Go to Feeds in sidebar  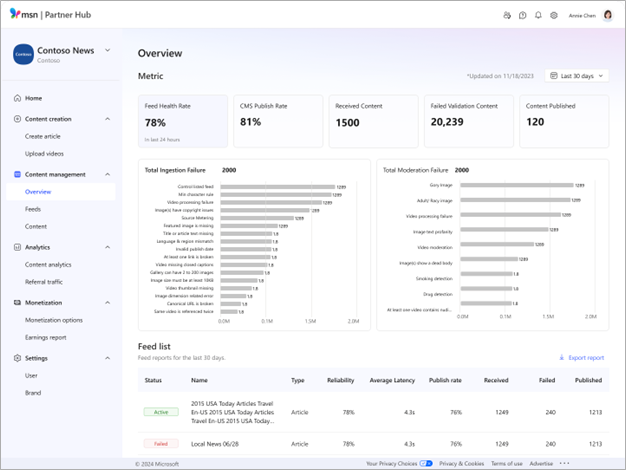point(33,209)
